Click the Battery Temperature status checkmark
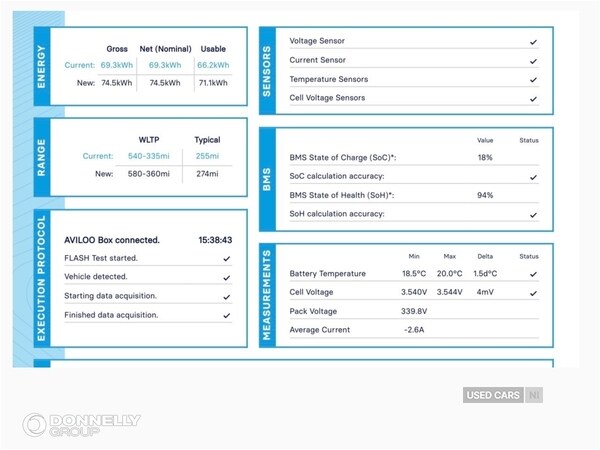This screenshot has height=450, width=600. click(x=533, y=273)
